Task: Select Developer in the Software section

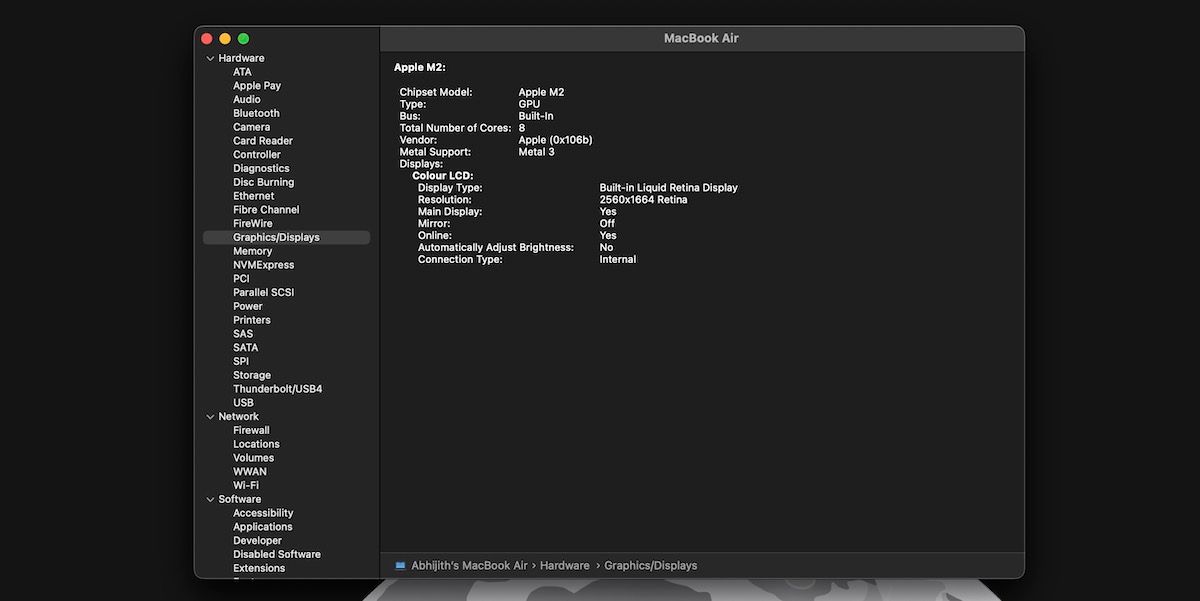Action: (257, 540)
